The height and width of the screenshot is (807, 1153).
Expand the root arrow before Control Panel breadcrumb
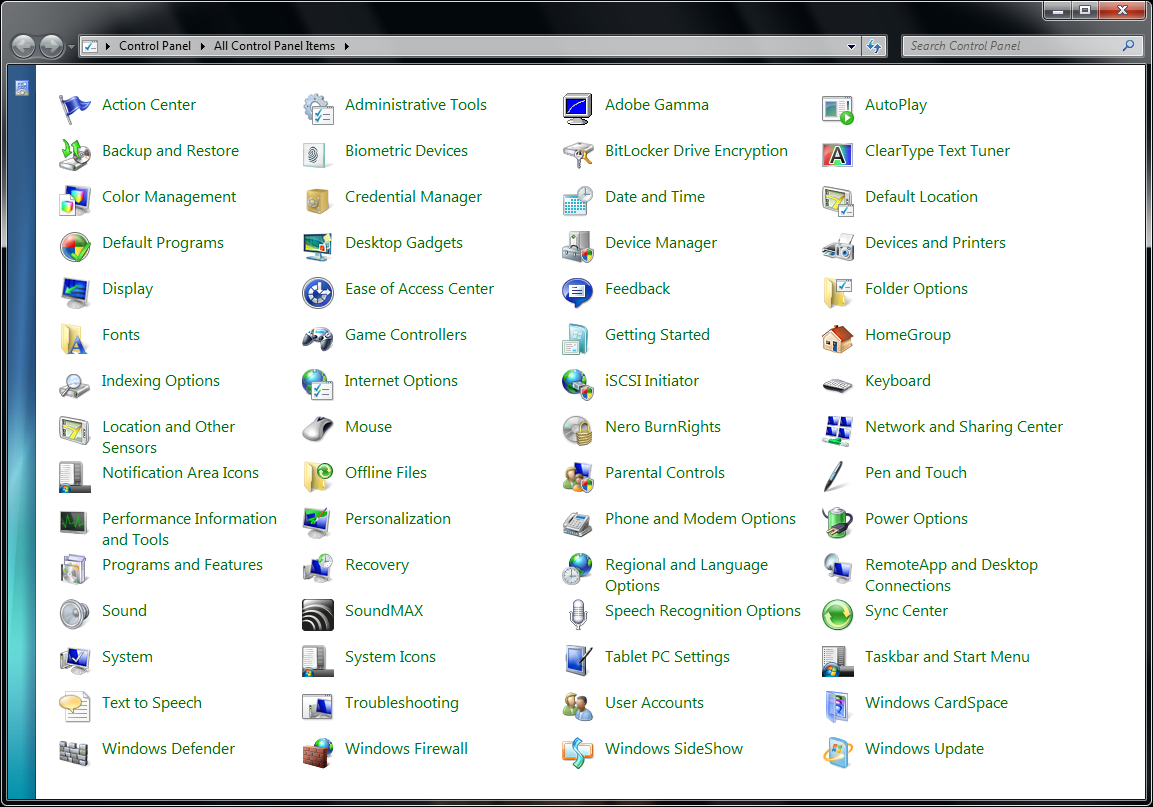pyautogui.click(x=107, y=46)
